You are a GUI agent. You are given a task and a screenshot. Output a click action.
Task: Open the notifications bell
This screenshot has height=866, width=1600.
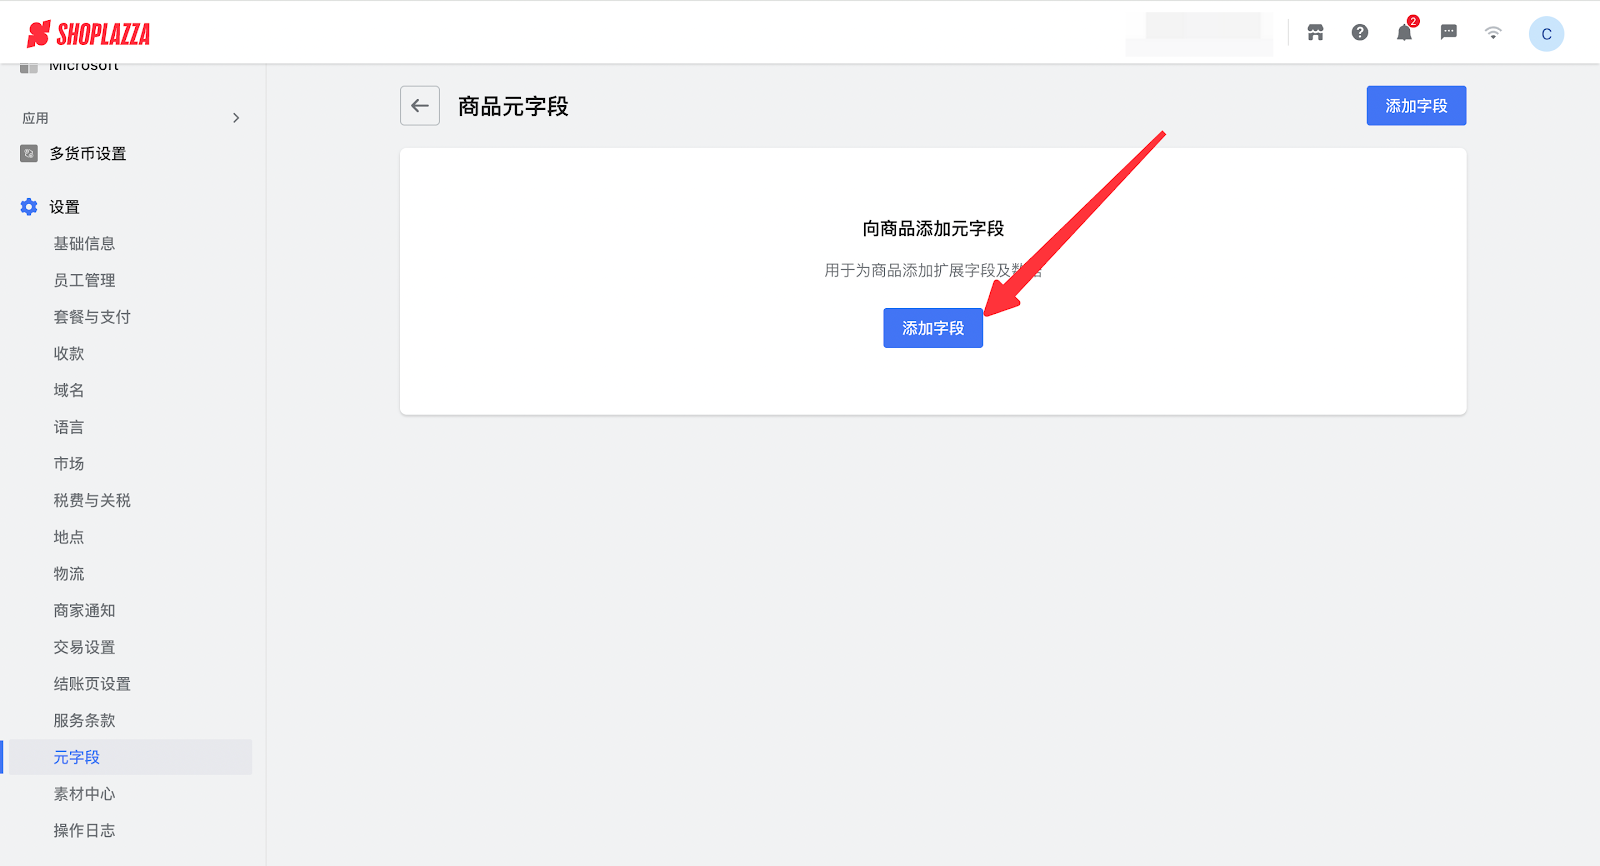pos(1404,33)
